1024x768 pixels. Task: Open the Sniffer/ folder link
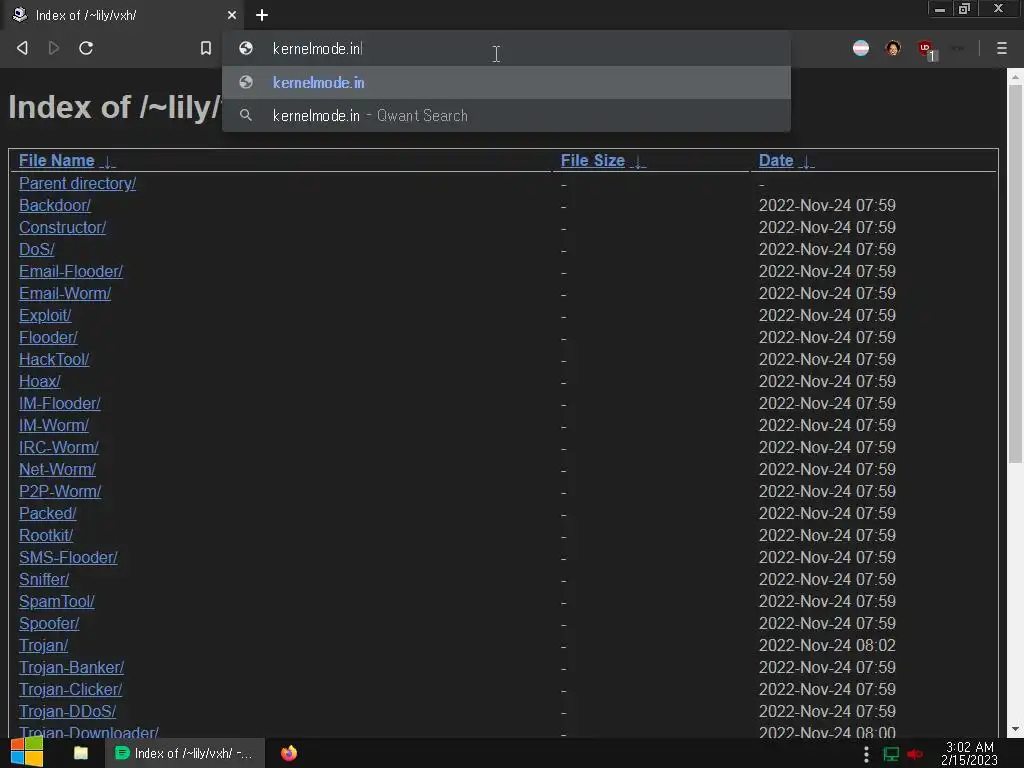click(x=44, y=579)
